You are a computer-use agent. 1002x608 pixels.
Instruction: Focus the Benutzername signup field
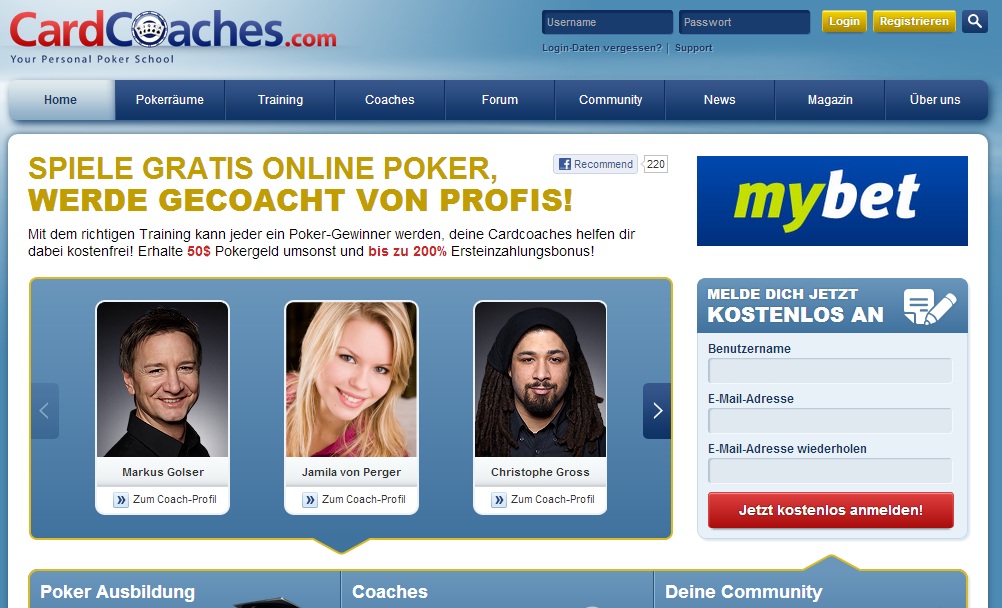click(x=830, y=371)
